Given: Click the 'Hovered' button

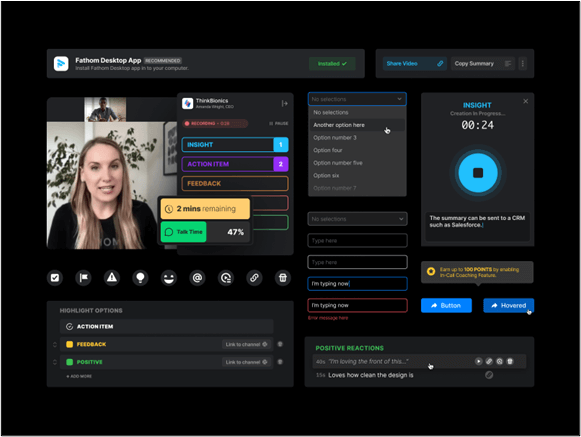Looking at the screenshot, I should pyautogui.click(x=508, y=305).
